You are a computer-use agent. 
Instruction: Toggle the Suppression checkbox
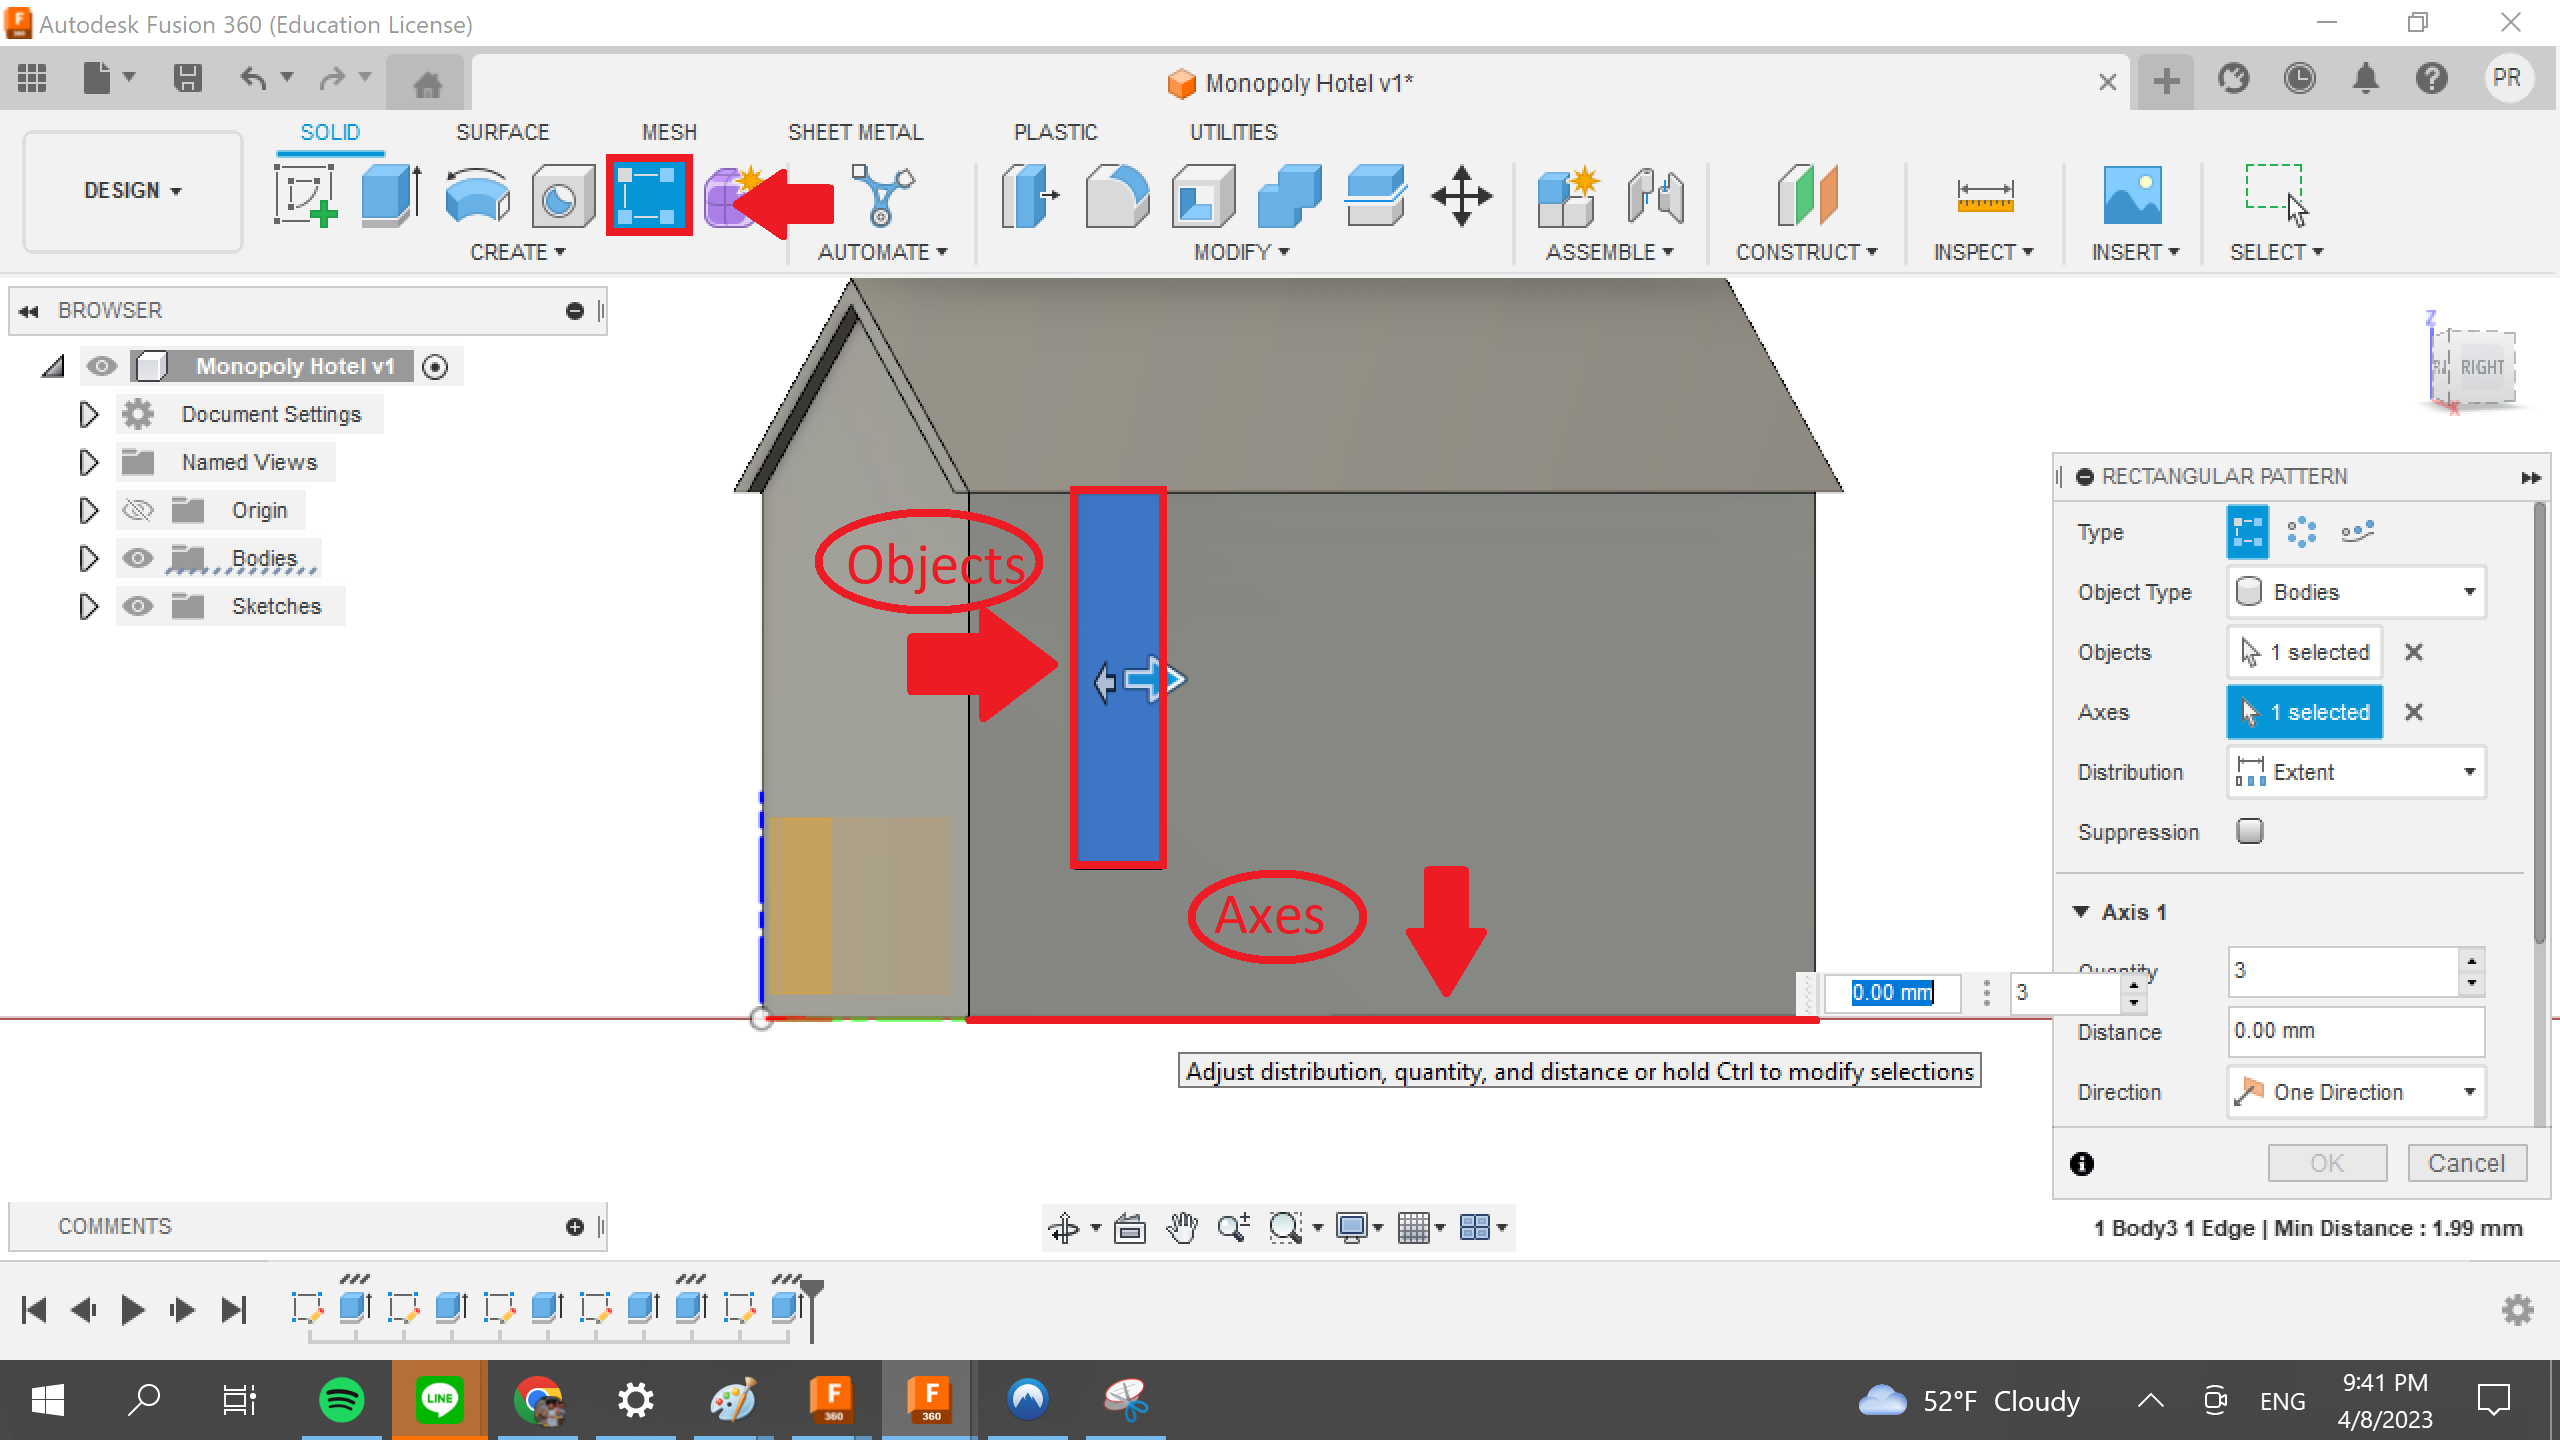pos(2250,831)
